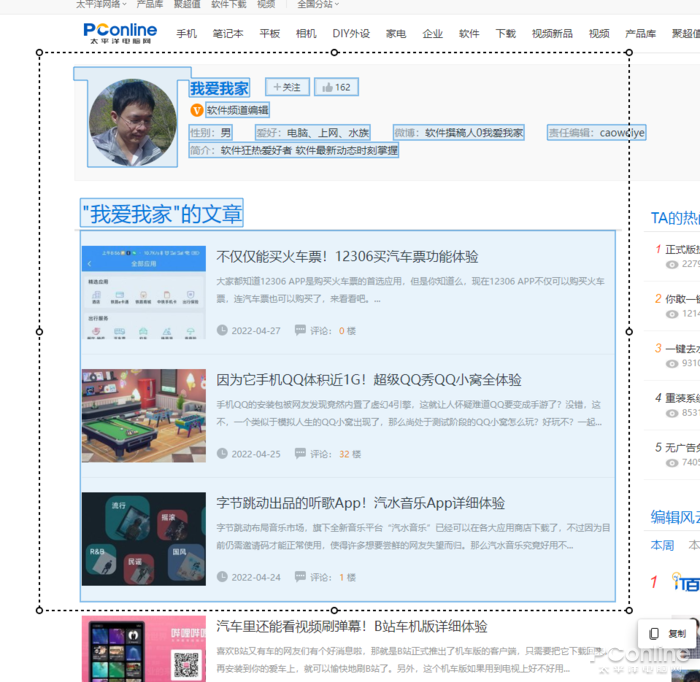700x682 pixels.
Task: Click the clock icon beside 2022-04-27 date
Action: (222, 330)
